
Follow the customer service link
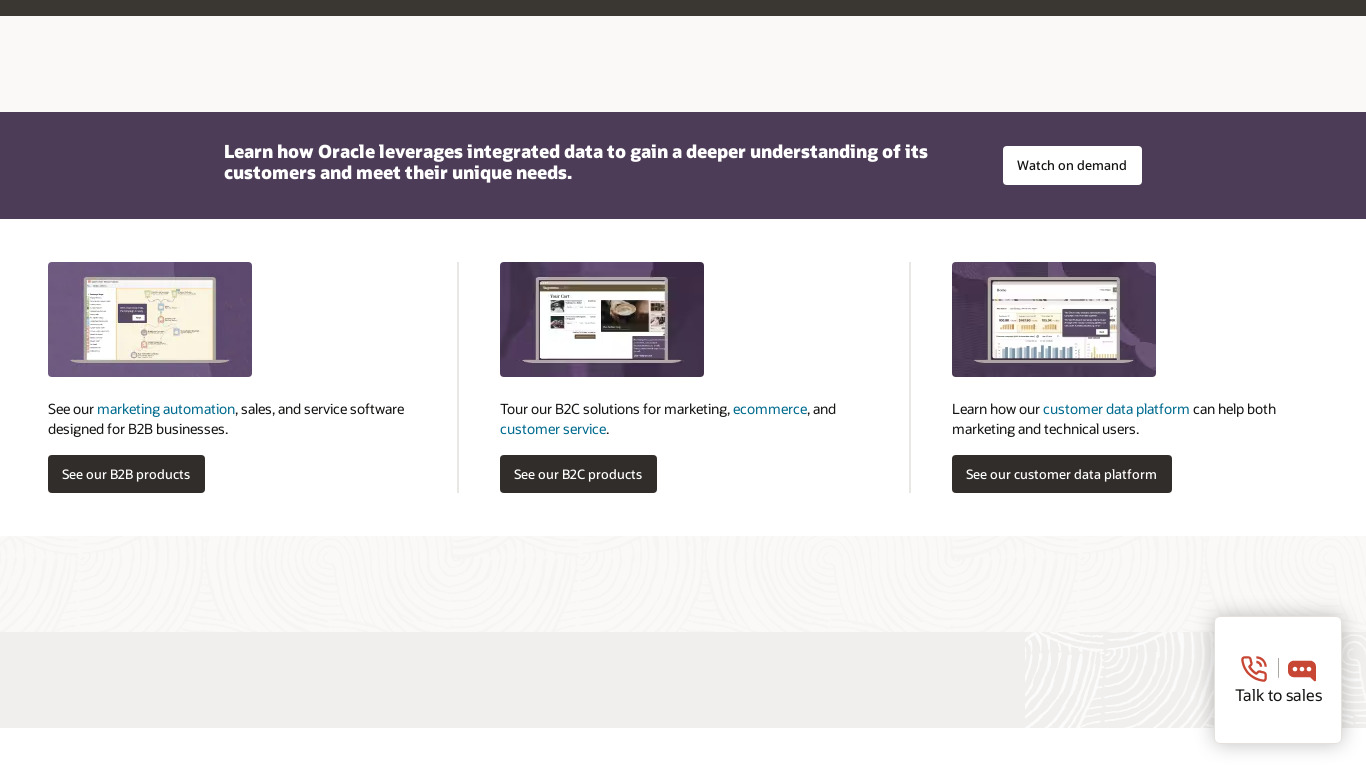(x=553, y=429)
